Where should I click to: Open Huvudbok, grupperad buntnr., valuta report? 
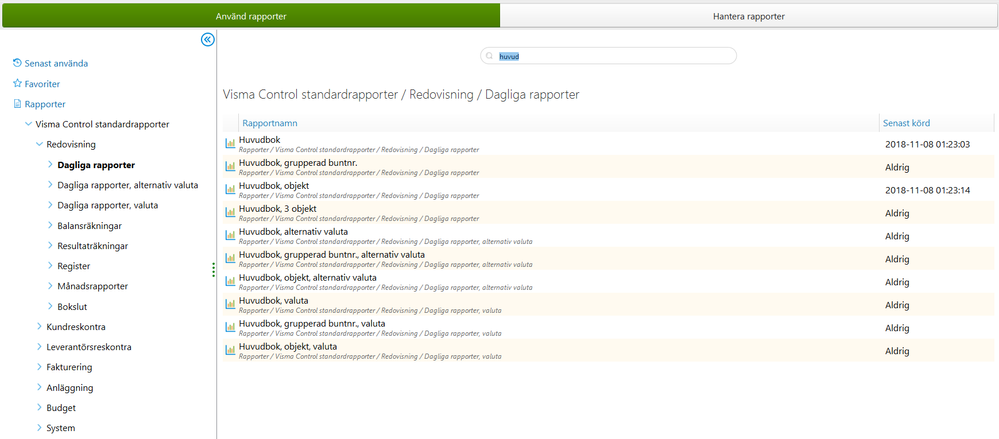[312, 324]
